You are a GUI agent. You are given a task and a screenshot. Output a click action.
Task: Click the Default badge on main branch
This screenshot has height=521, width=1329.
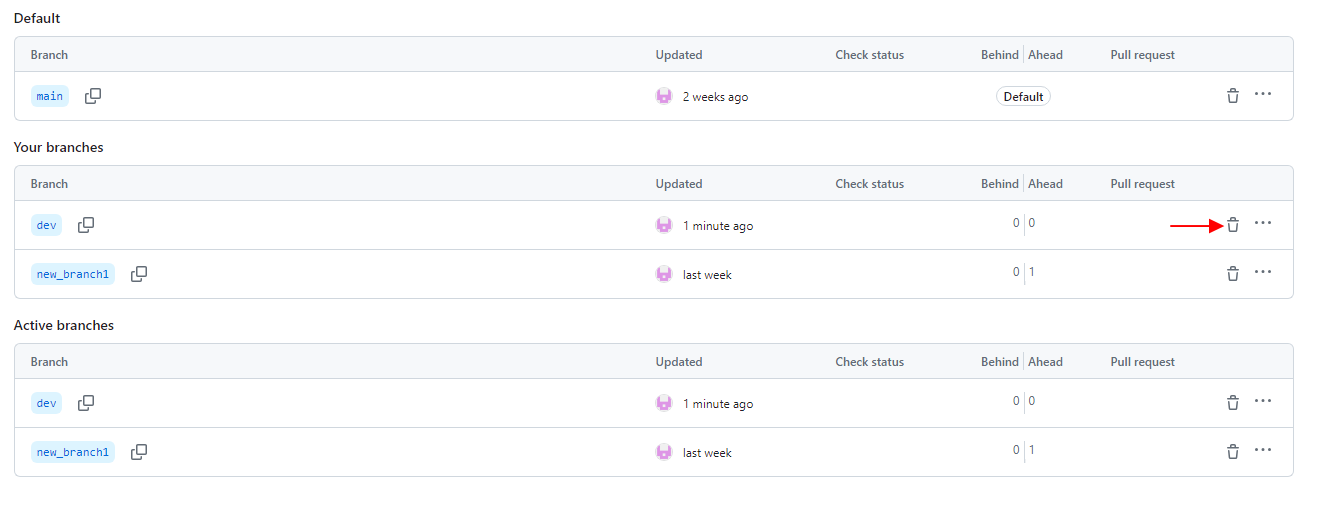(1023, 97)
